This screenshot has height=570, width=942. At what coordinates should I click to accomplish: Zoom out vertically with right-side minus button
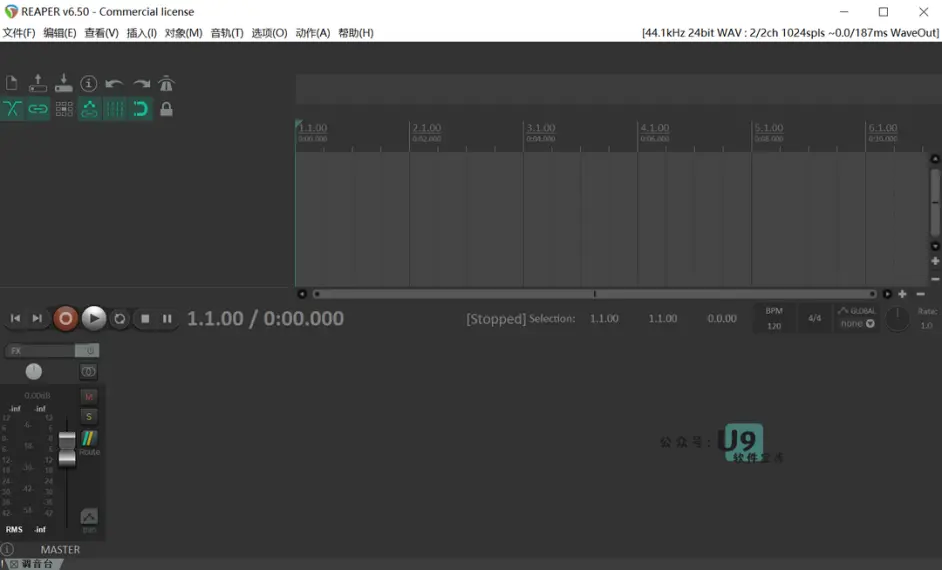tap(935, 279)
